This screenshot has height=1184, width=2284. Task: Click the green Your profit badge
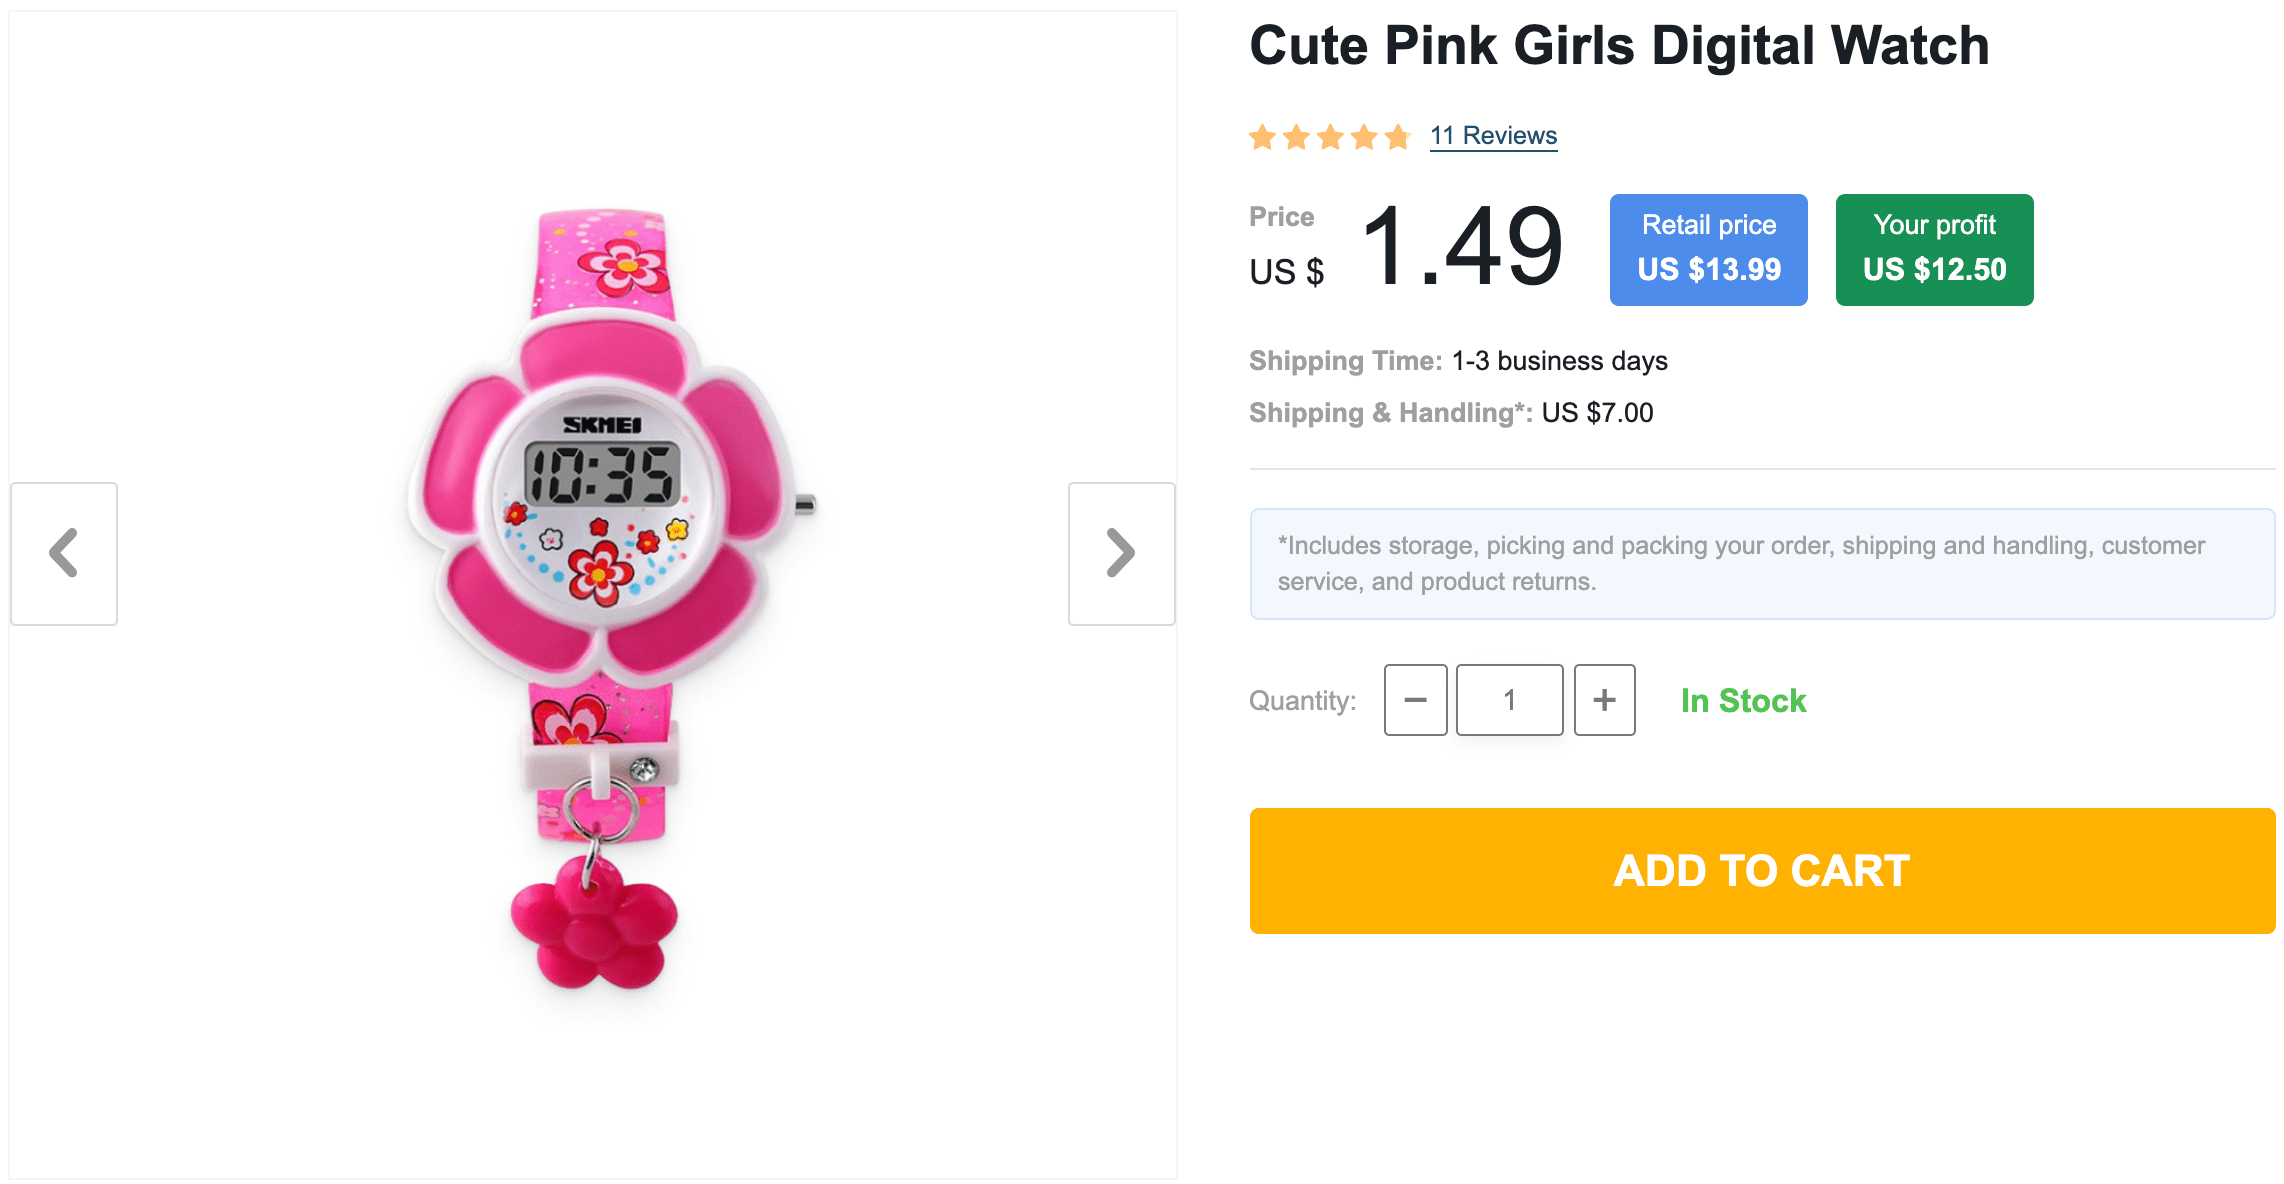click(1934, 249)
